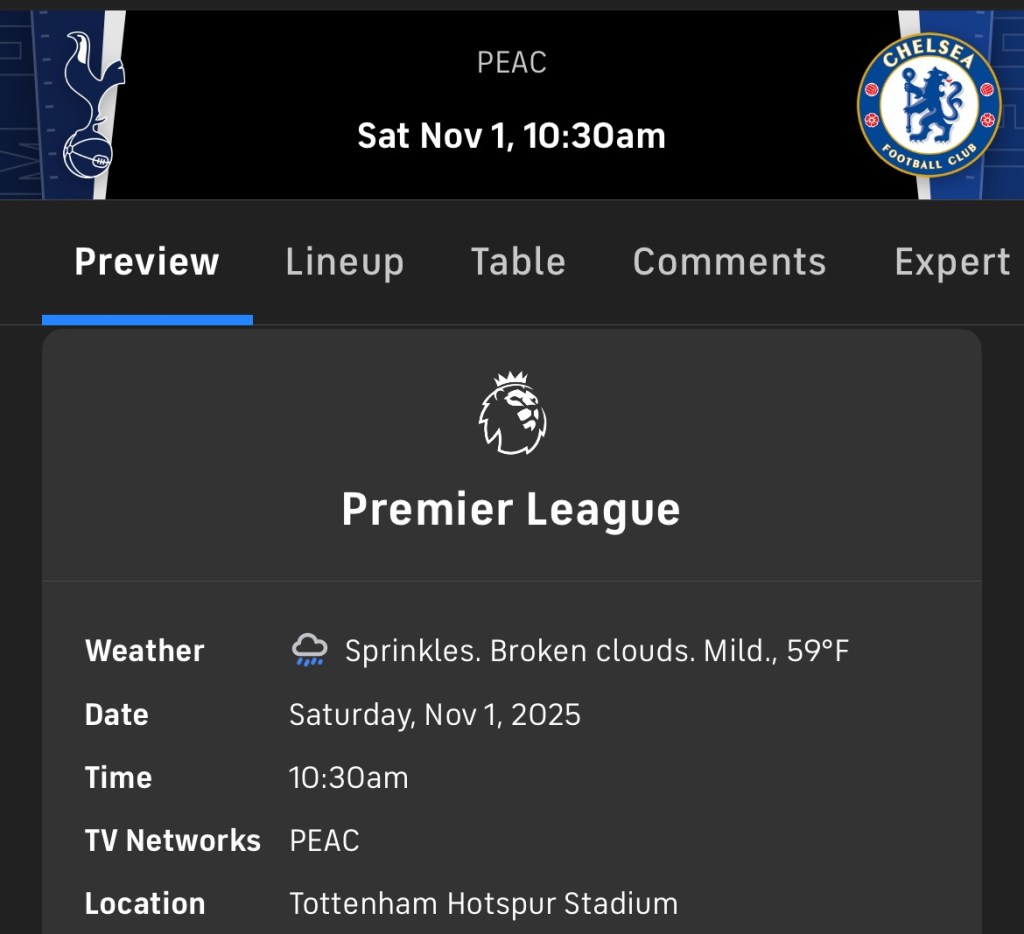This screenshot has height=934, width=1024.
Task: Select the Preview tab
Action: pyautogui.click(x=147, y=262)
